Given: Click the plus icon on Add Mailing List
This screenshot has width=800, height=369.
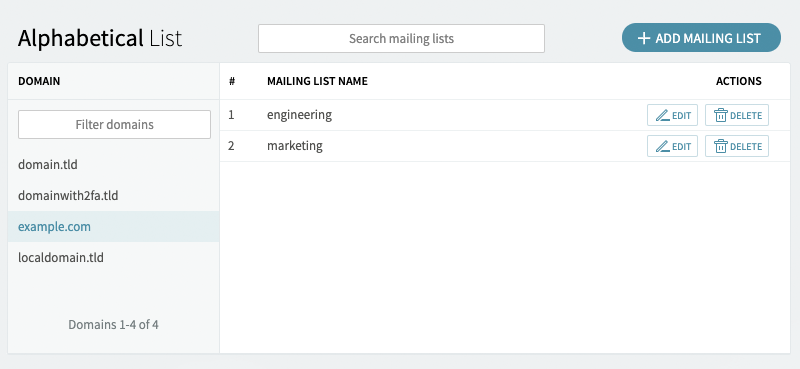Looking at the screenshot, I should pyautogui.click(x=644, y=38).
